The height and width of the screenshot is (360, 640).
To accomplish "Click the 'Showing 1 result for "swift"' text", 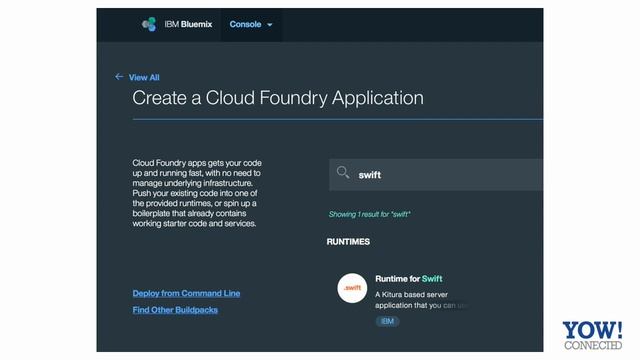I will pyautogui.click(x=369, y=214).
